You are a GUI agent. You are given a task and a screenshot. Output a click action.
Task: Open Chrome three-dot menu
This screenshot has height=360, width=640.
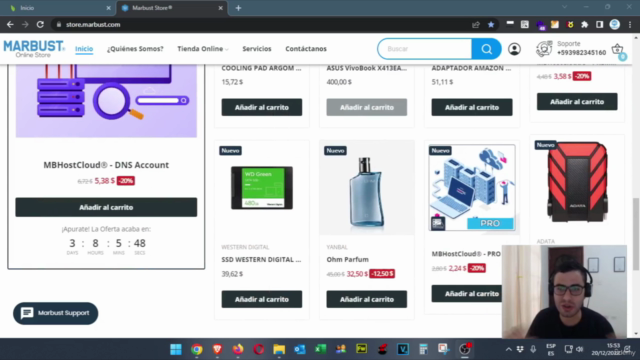[630, 24]
